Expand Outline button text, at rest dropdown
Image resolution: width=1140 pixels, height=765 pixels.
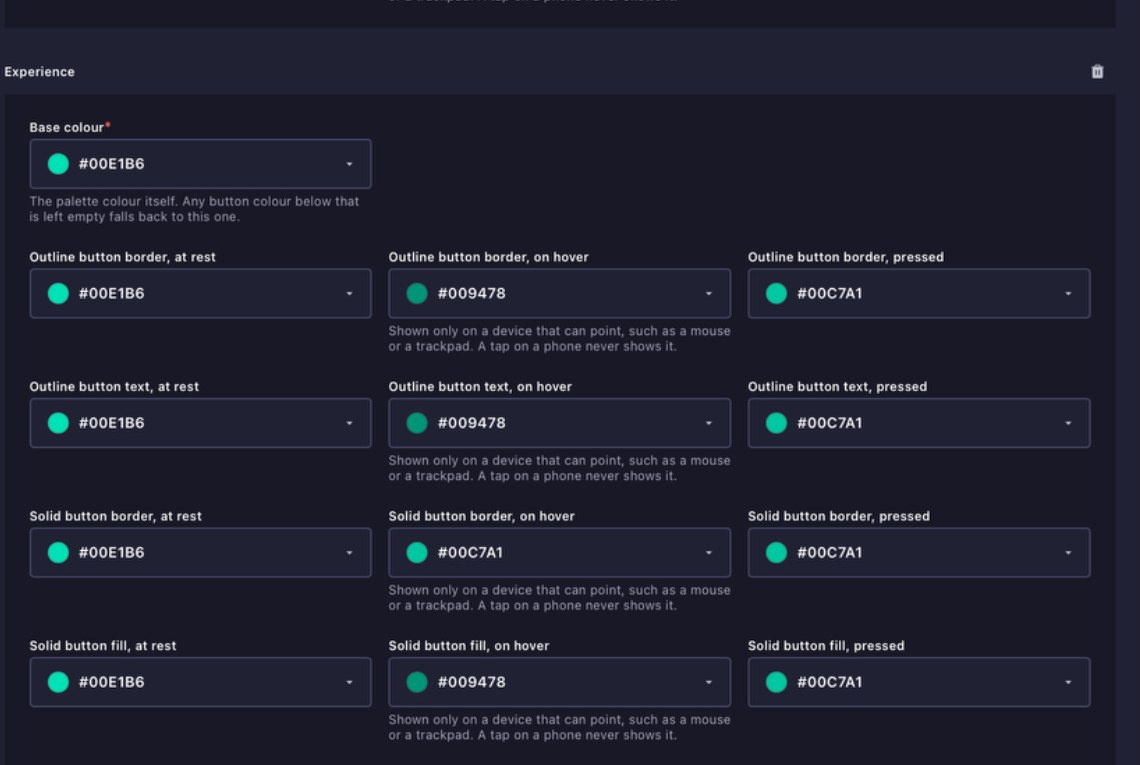click(350, 423)
